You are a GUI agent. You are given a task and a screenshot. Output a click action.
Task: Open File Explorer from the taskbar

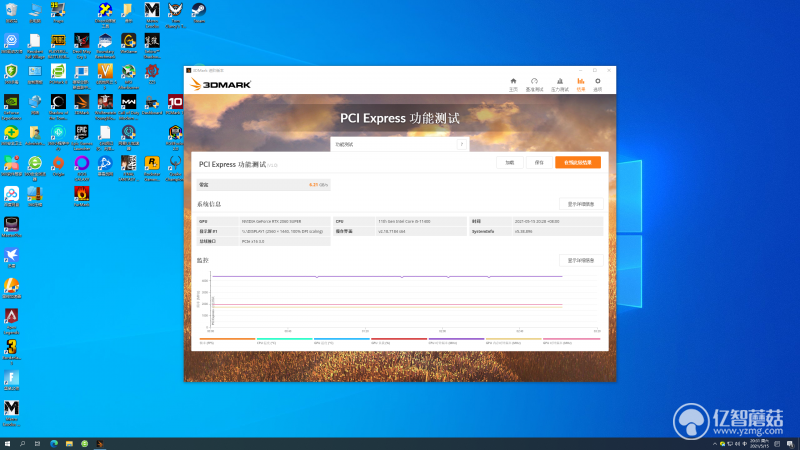(69, 444)
